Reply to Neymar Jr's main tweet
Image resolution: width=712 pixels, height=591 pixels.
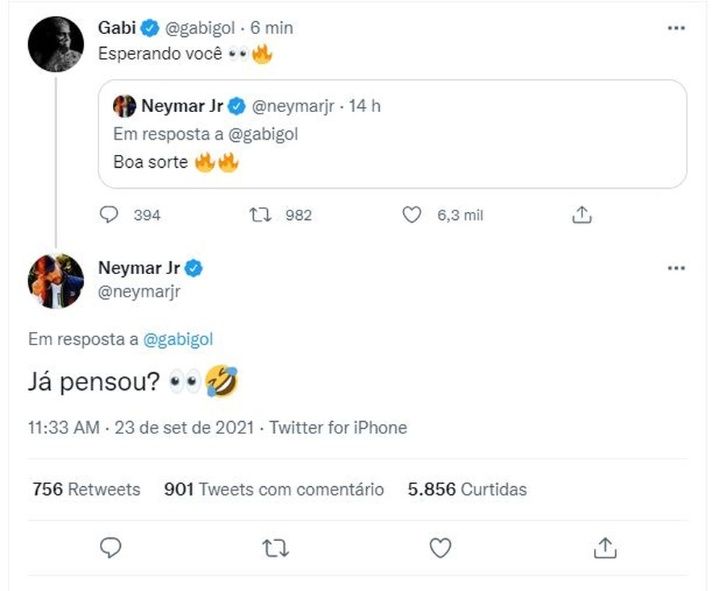tap(111, 547)
